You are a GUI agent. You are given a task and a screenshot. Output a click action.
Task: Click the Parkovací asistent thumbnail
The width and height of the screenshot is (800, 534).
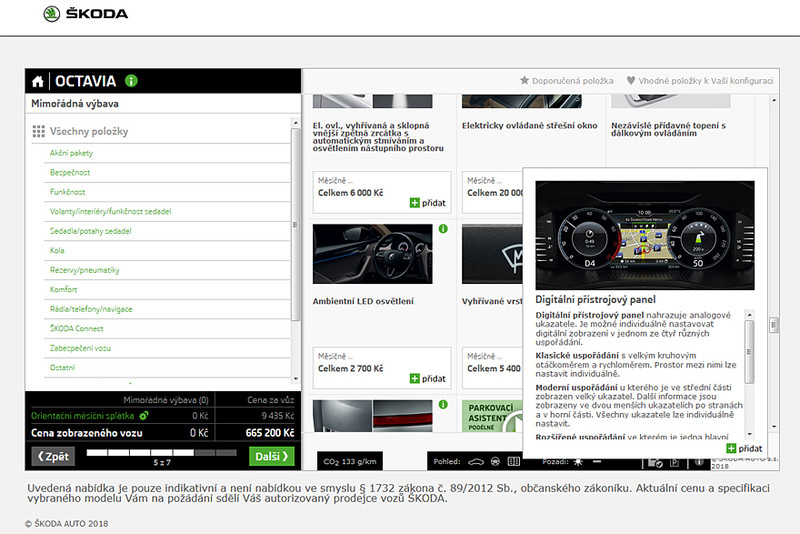pyautogui.click(x=492, y=416)
